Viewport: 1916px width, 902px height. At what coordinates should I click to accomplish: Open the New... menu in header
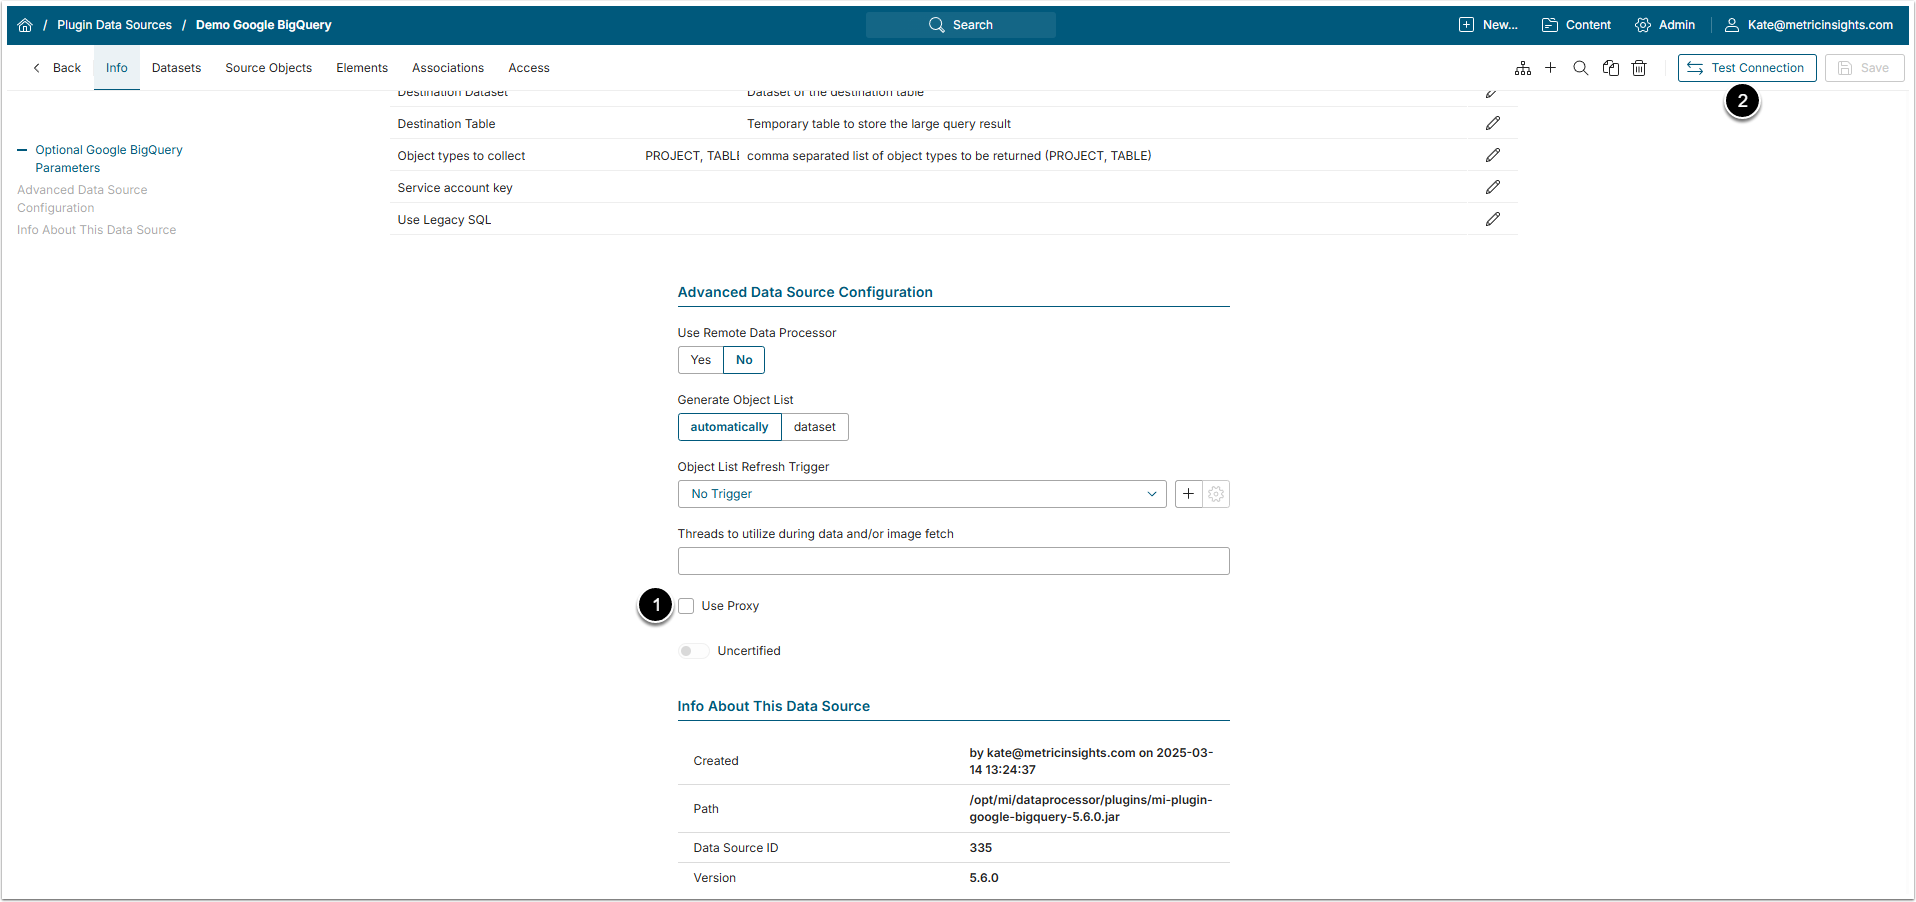(1488, 25)
